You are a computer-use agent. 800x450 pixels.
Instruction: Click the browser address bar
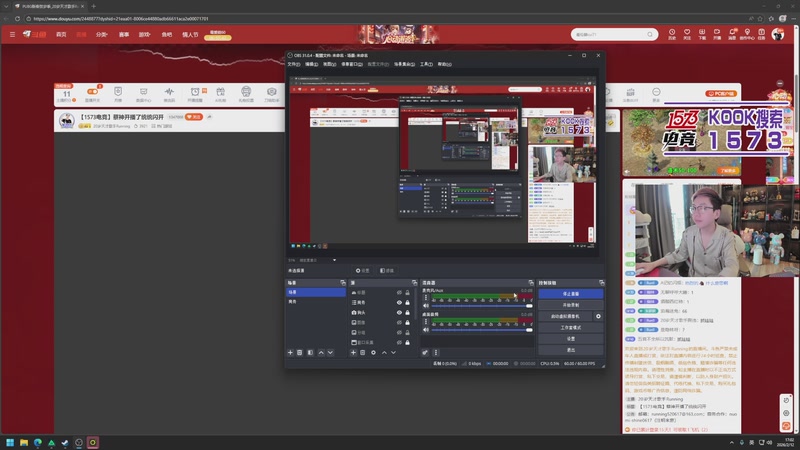pyautogui.click(x=383, y=18)
